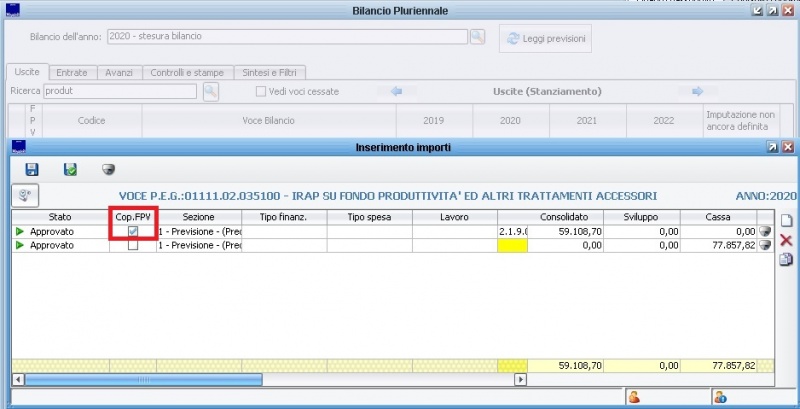Click magnifier icon next to Ricerca field

click(x=211, y=92)
